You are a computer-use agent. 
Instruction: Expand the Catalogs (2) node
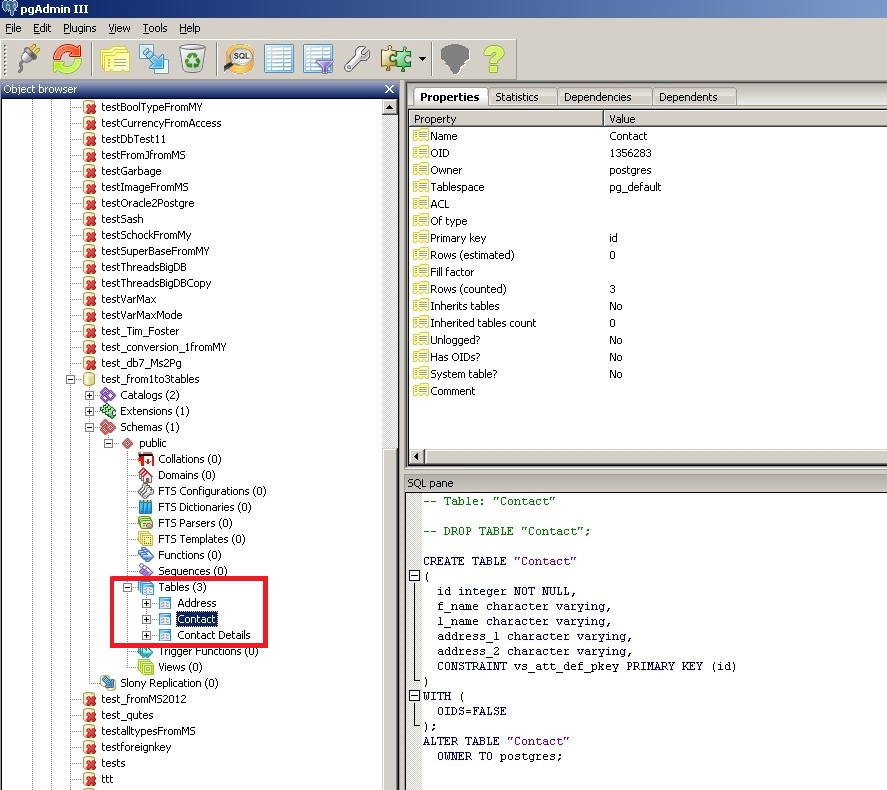[x=89, y=395]
